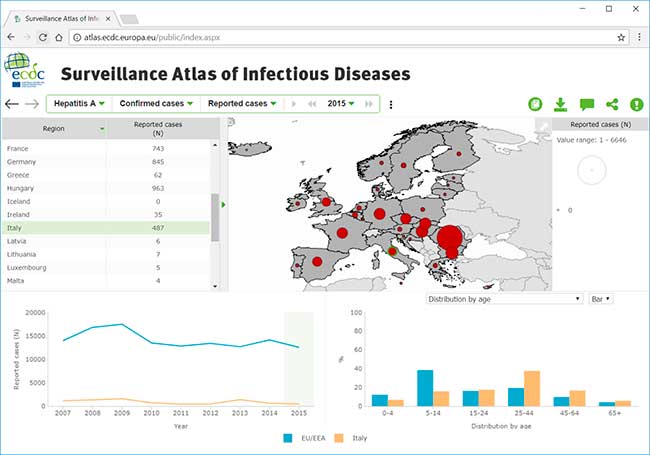Bookmark page with the star icon

(x=621, y=37)
